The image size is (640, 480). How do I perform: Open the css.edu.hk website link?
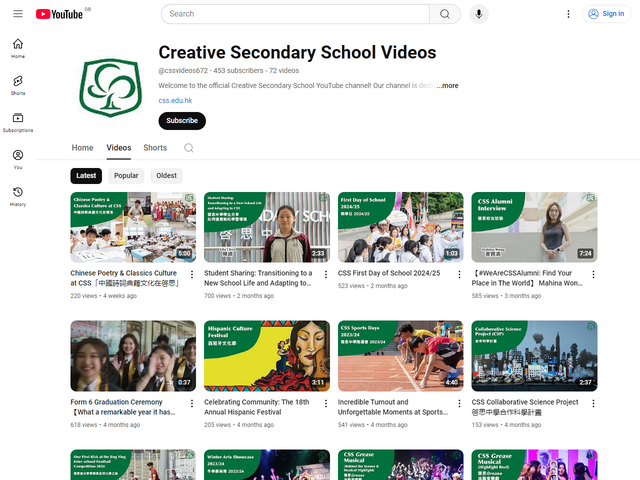click(x=175, y=101)
